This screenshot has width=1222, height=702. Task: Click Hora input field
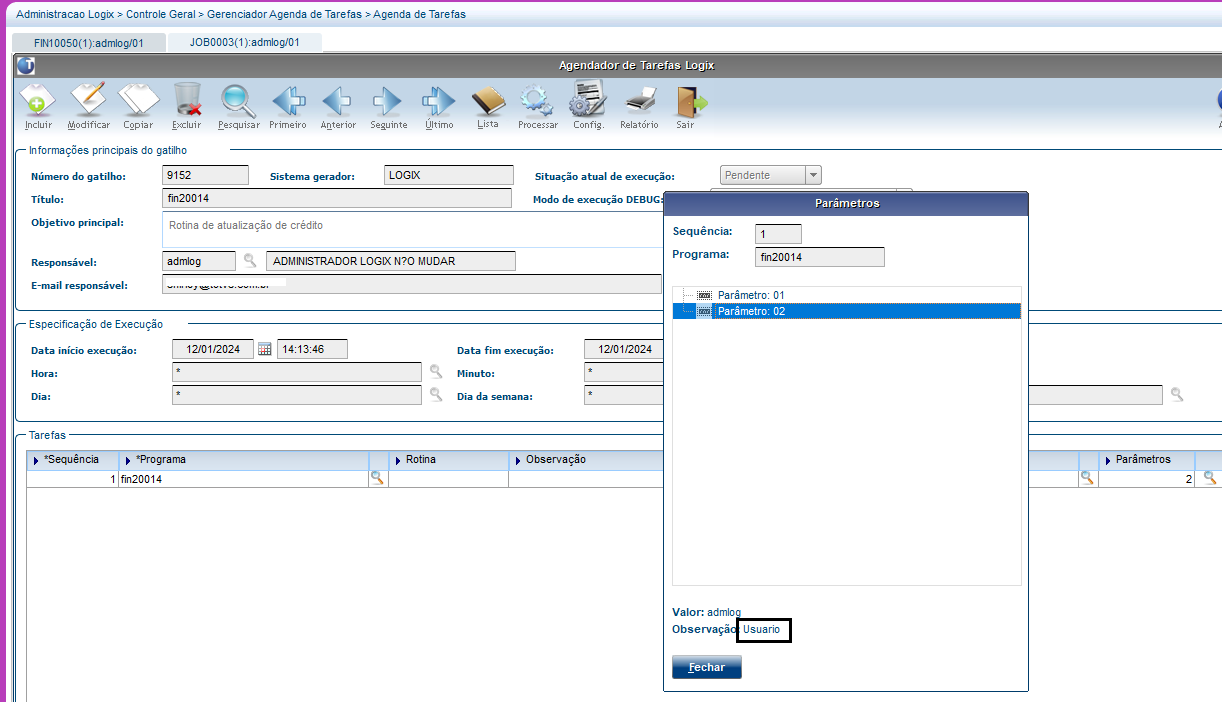pos(297,372)
